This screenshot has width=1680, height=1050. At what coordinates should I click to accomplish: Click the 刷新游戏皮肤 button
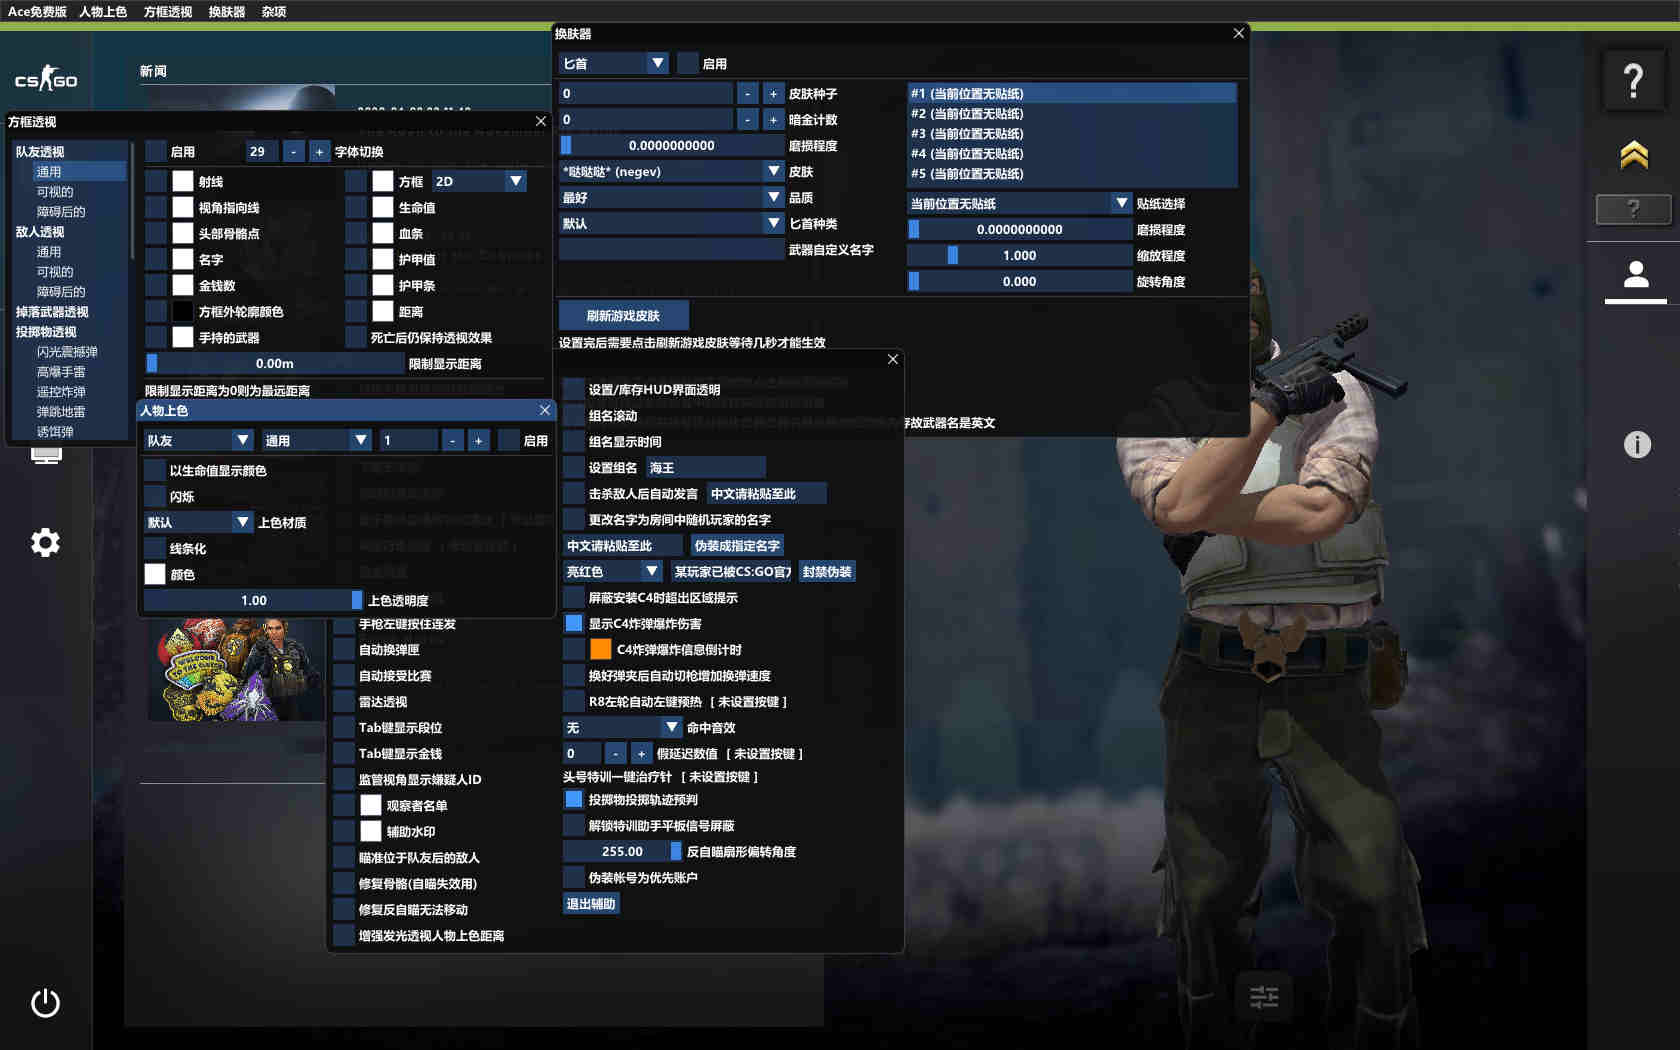[x=625, y=314]
